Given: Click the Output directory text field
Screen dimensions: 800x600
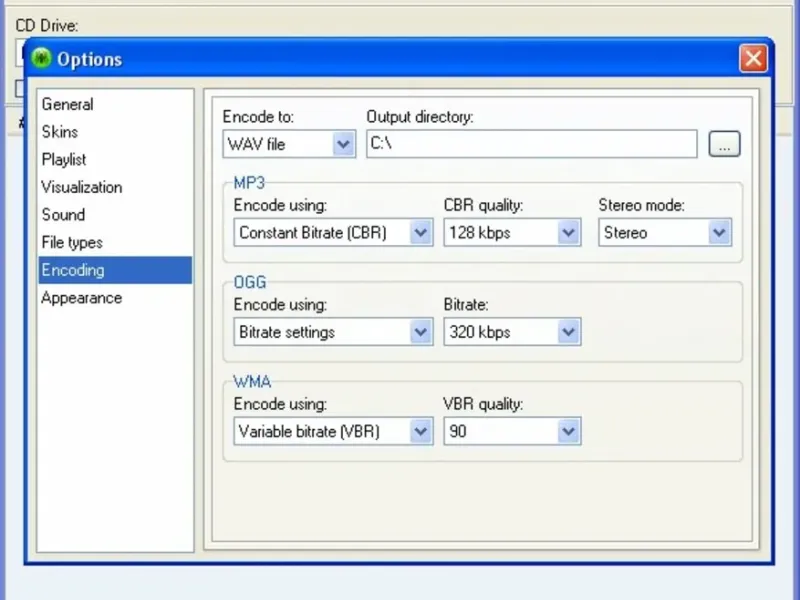Looking at the screenshot, I should [x=532, y=144].
